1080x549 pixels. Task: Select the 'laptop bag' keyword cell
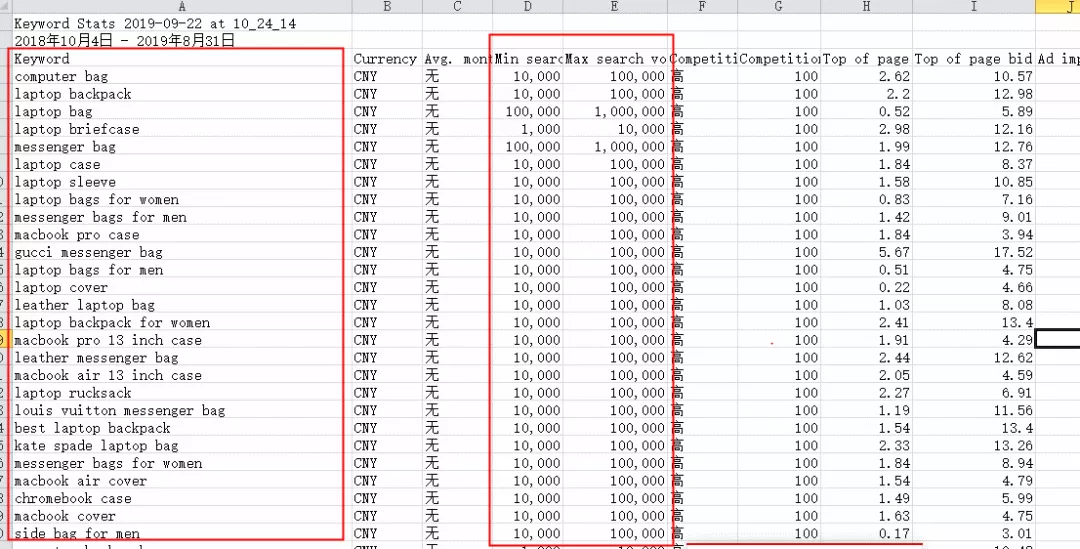pyautogui.click(x=182, y=112)
